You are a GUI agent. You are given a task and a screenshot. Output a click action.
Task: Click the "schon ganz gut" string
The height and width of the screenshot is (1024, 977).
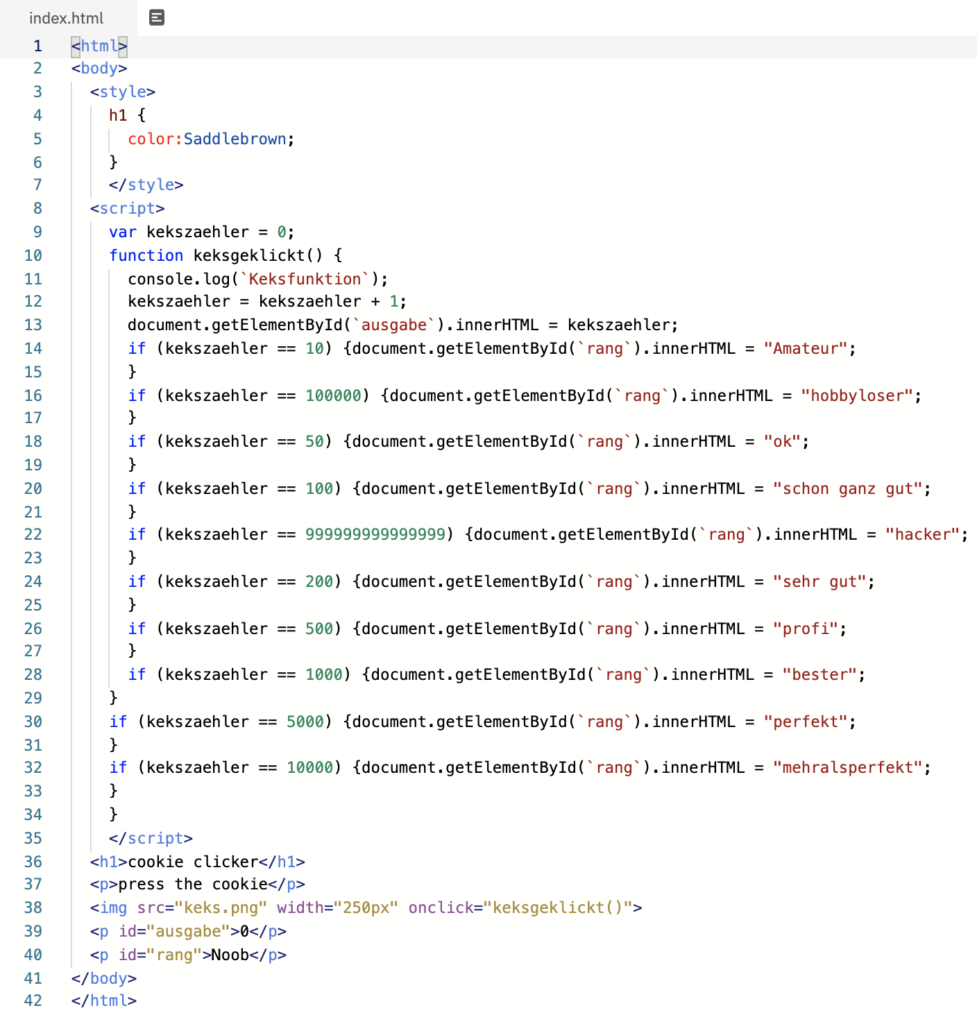coord(848,488)
